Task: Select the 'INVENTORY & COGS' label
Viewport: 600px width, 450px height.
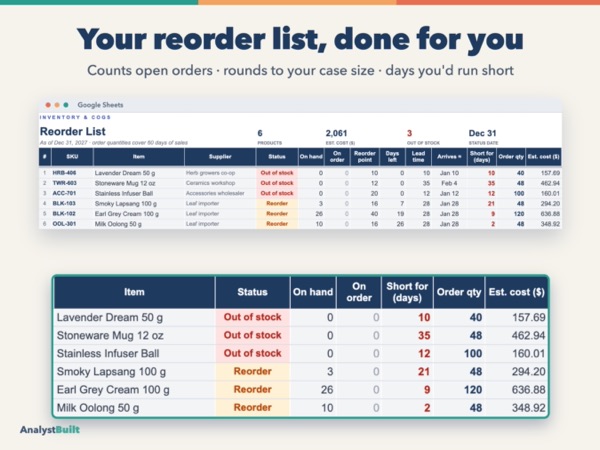Action: 75,117
